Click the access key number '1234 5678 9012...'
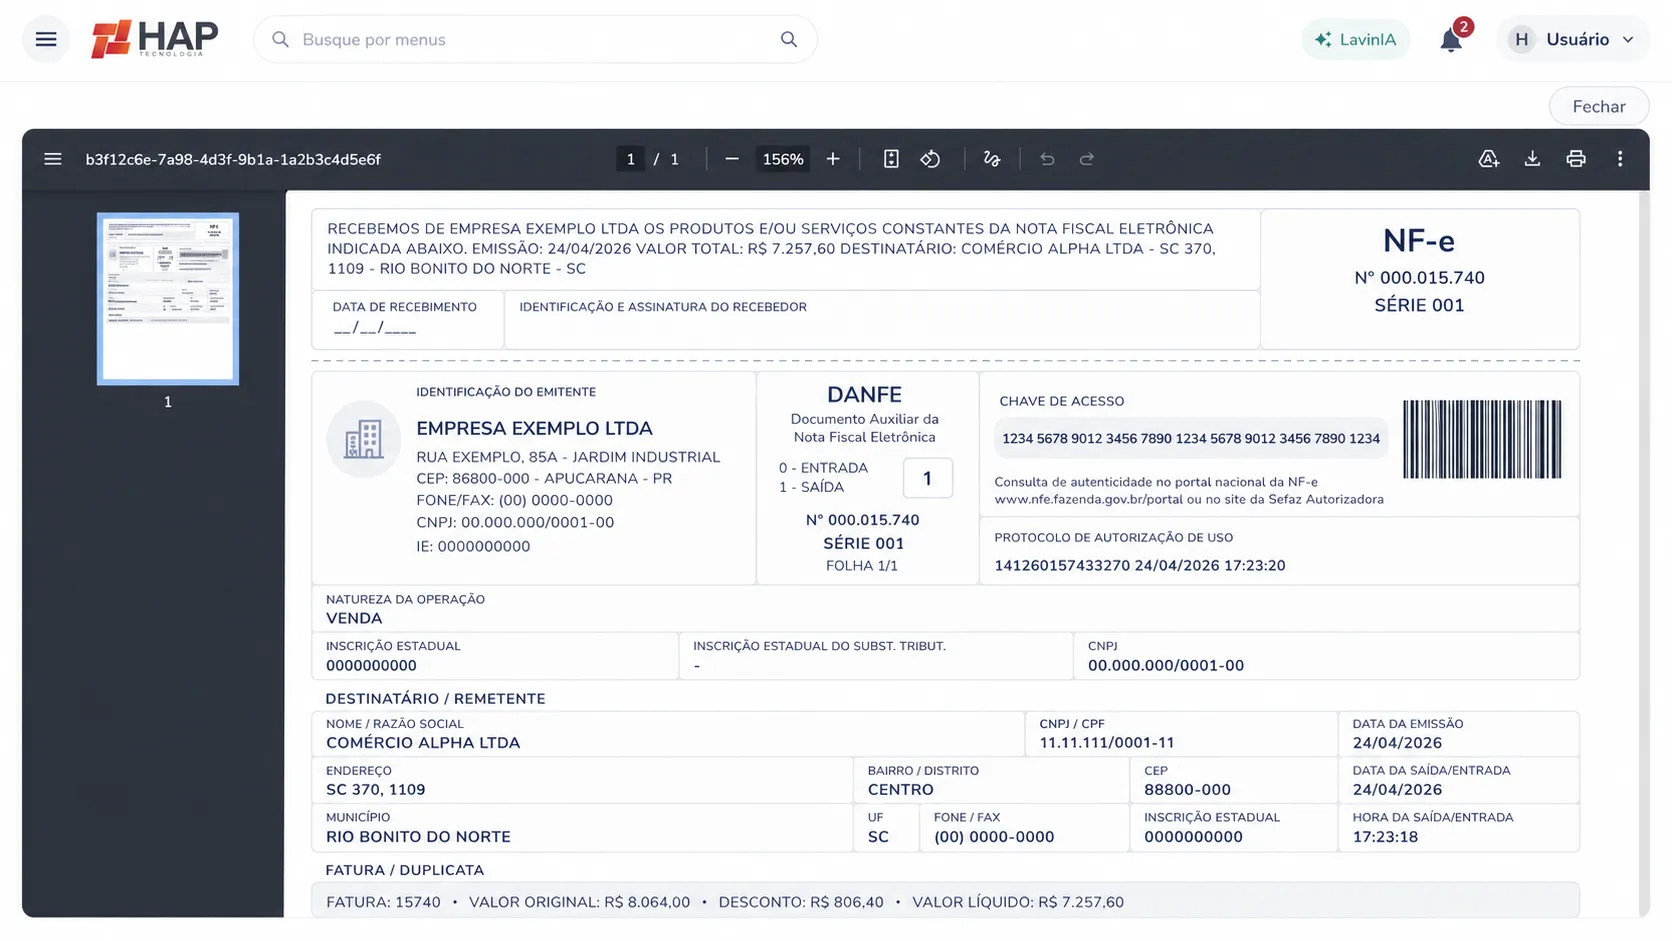Screen dimensions: 1672x941 click(1191, 439)
